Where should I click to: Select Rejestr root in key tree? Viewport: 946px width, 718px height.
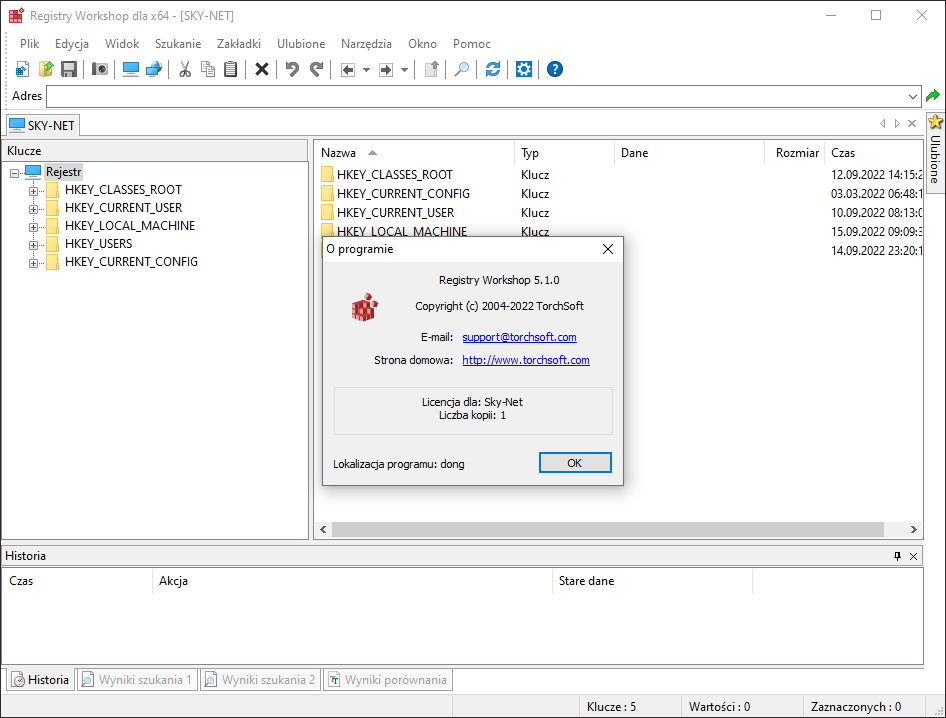coord(63,173)
